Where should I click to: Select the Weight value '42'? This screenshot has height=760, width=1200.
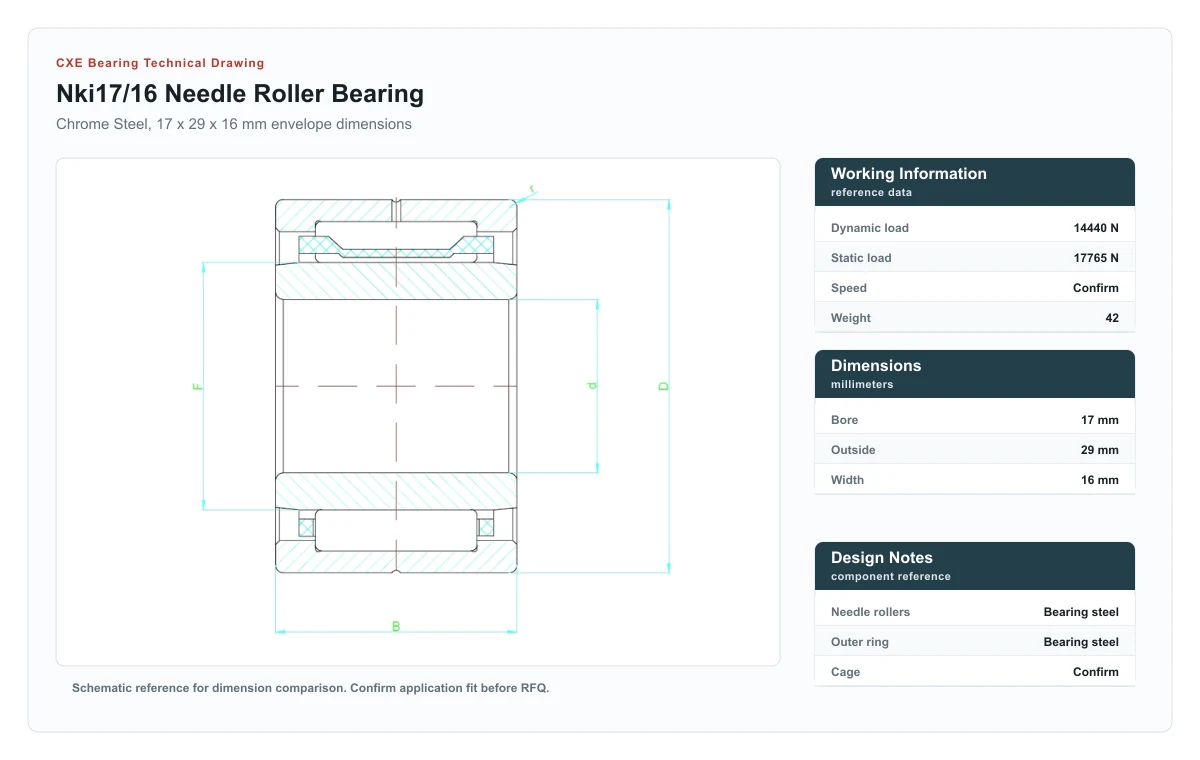(1112, 318)
